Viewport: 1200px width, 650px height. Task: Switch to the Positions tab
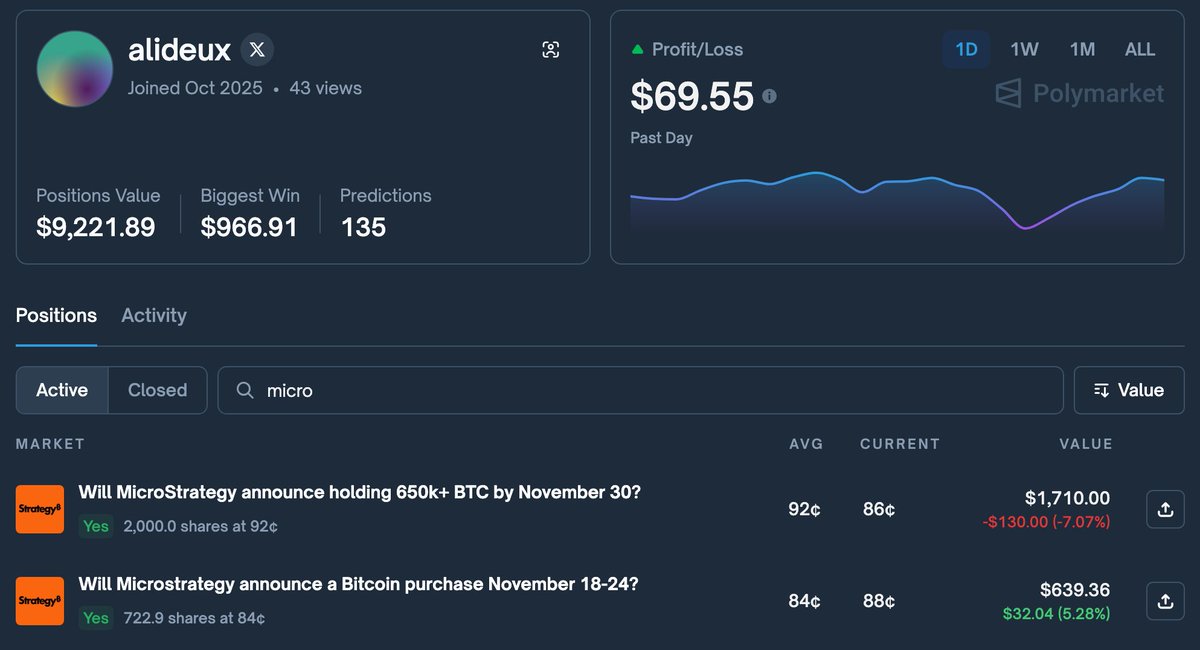coord(56,316)
